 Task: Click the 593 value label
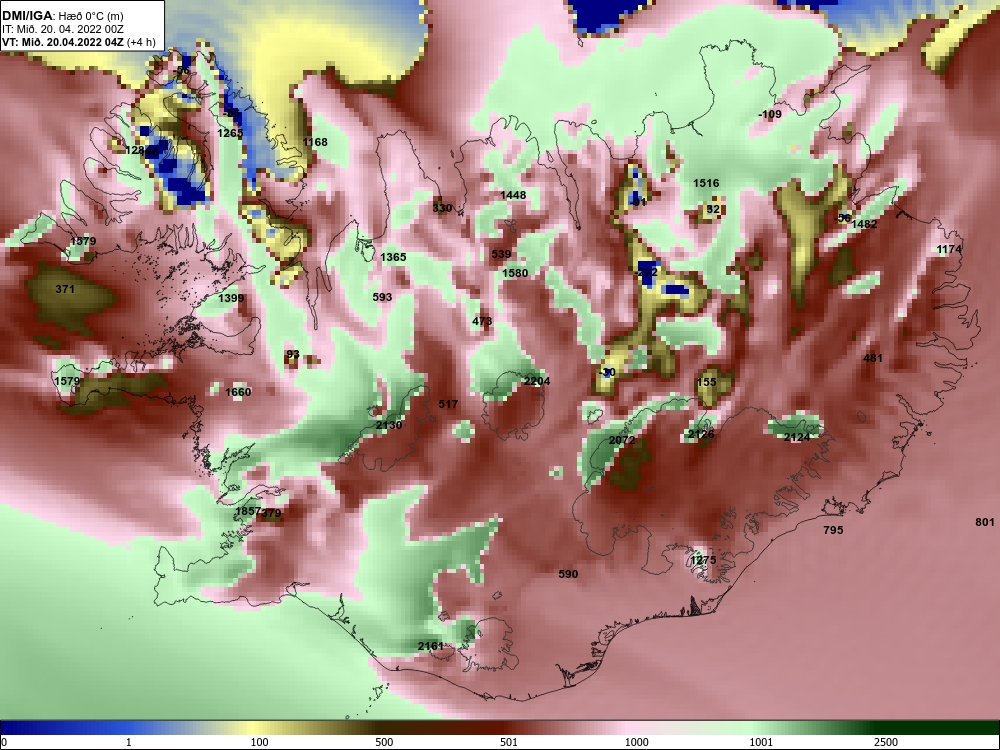point(382,297)
